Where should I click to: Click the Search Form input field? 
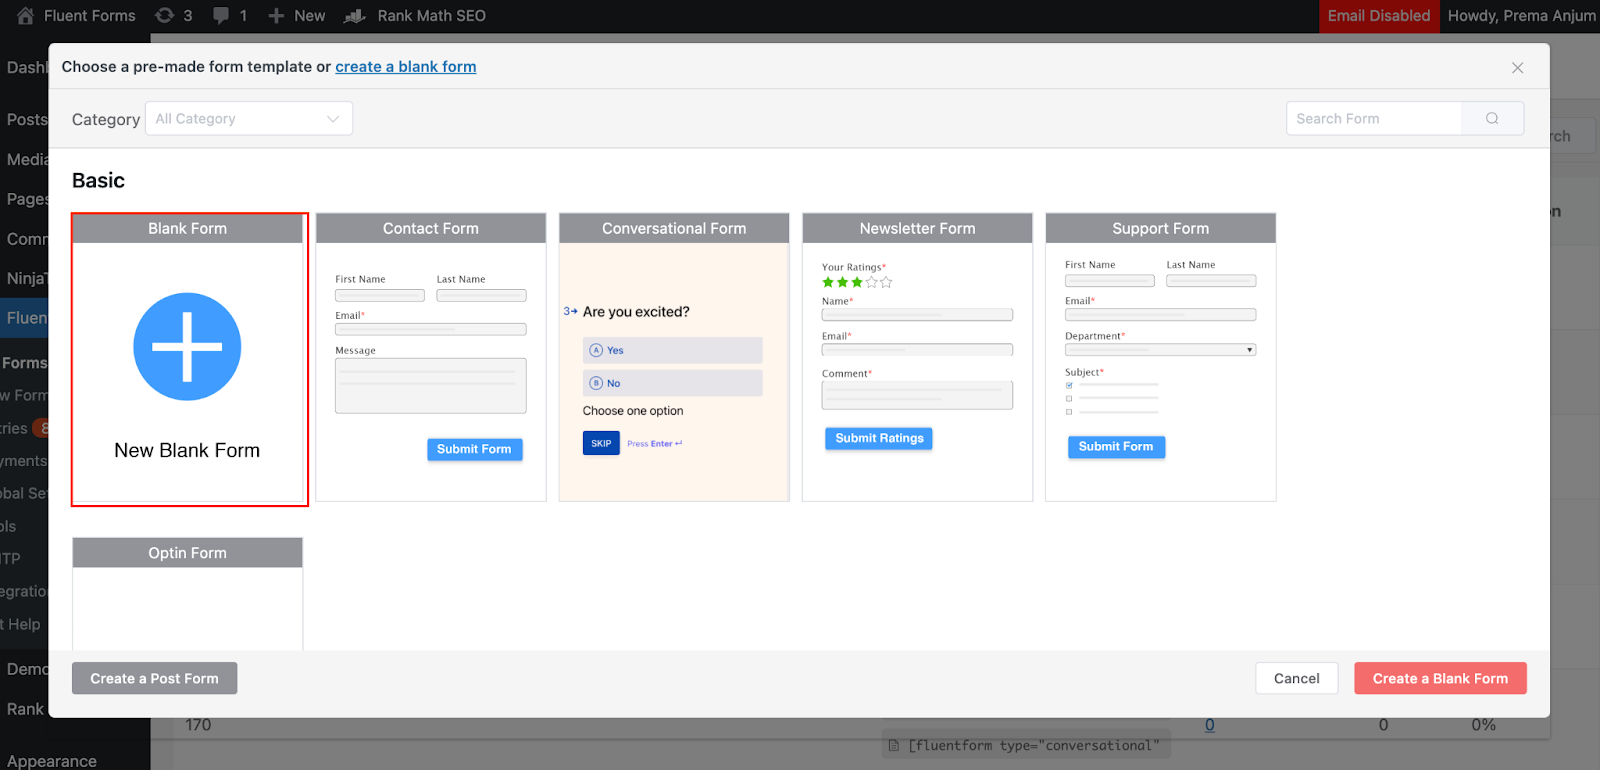[x=1374, y=118]
